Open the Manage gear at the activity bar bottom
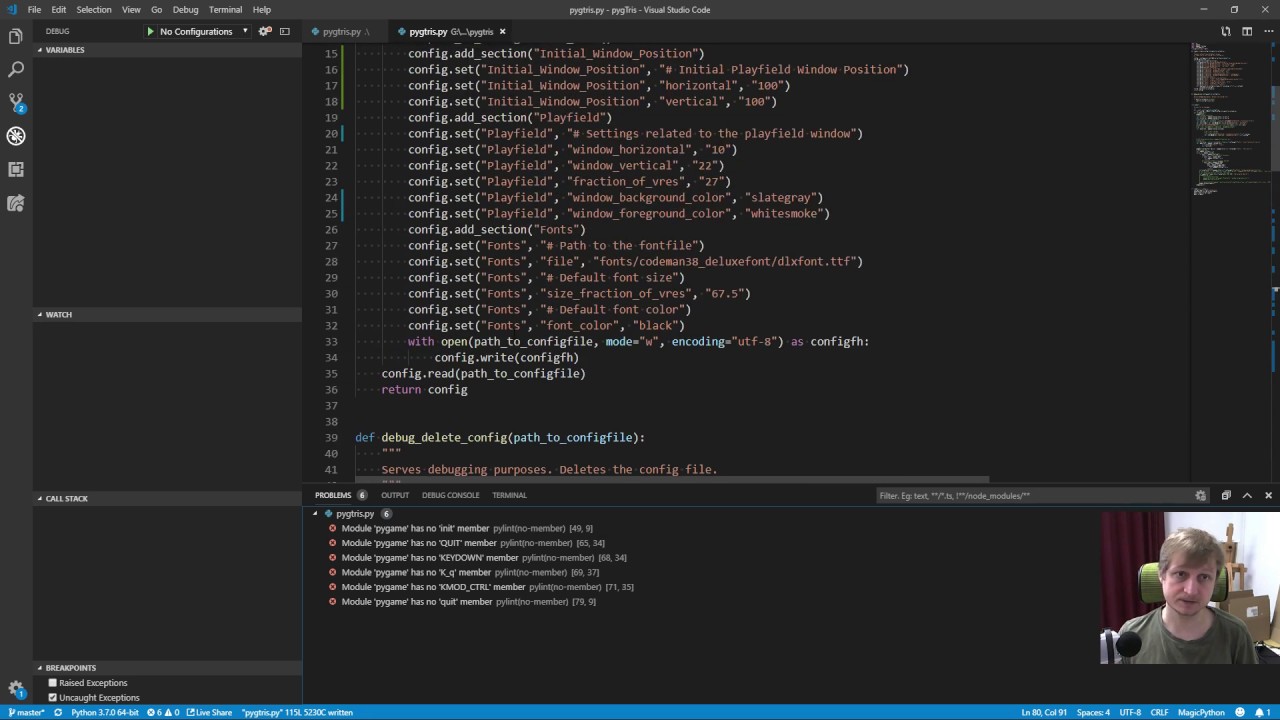The image size is (1280, 720). coord(16,689)
